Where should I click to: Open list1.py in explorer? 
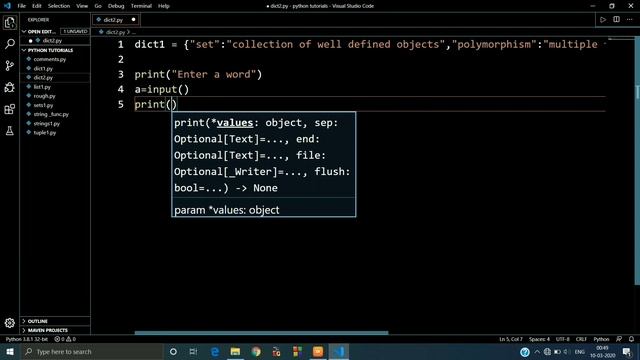point(42,87)
